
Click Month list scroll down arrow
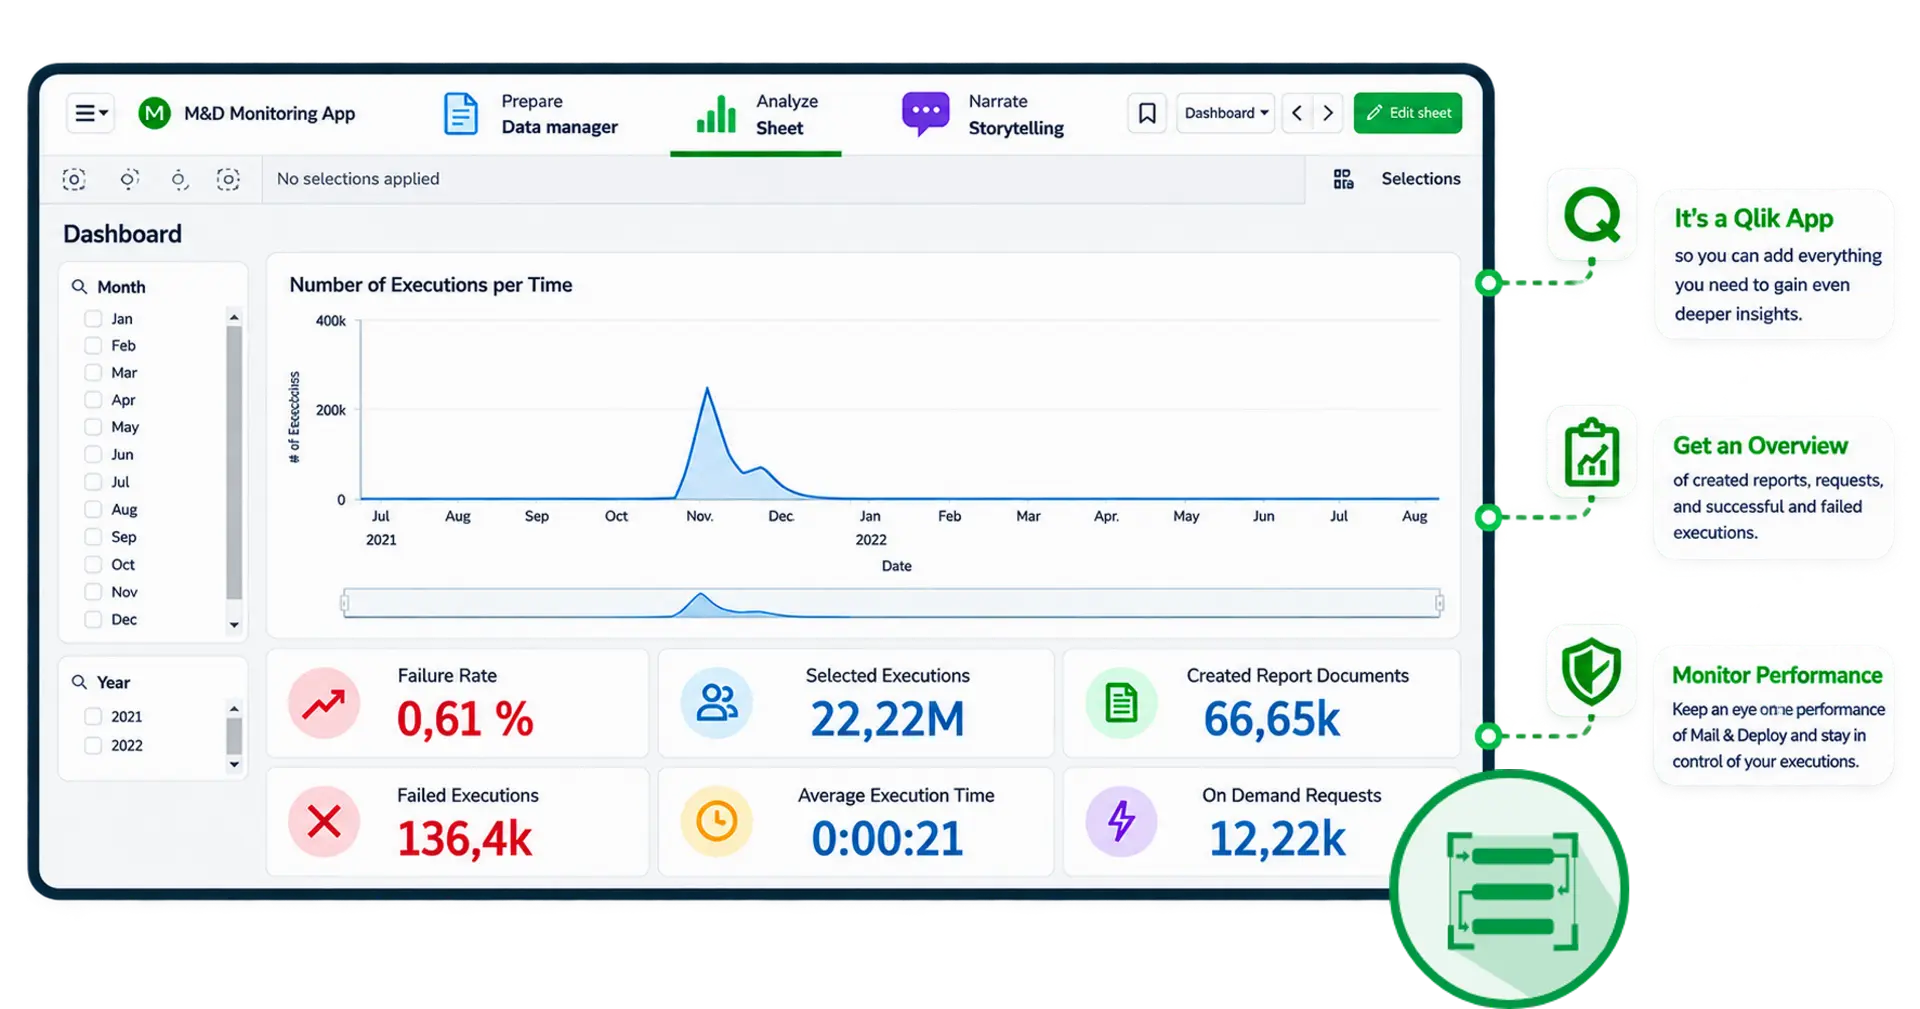[234, 625]
